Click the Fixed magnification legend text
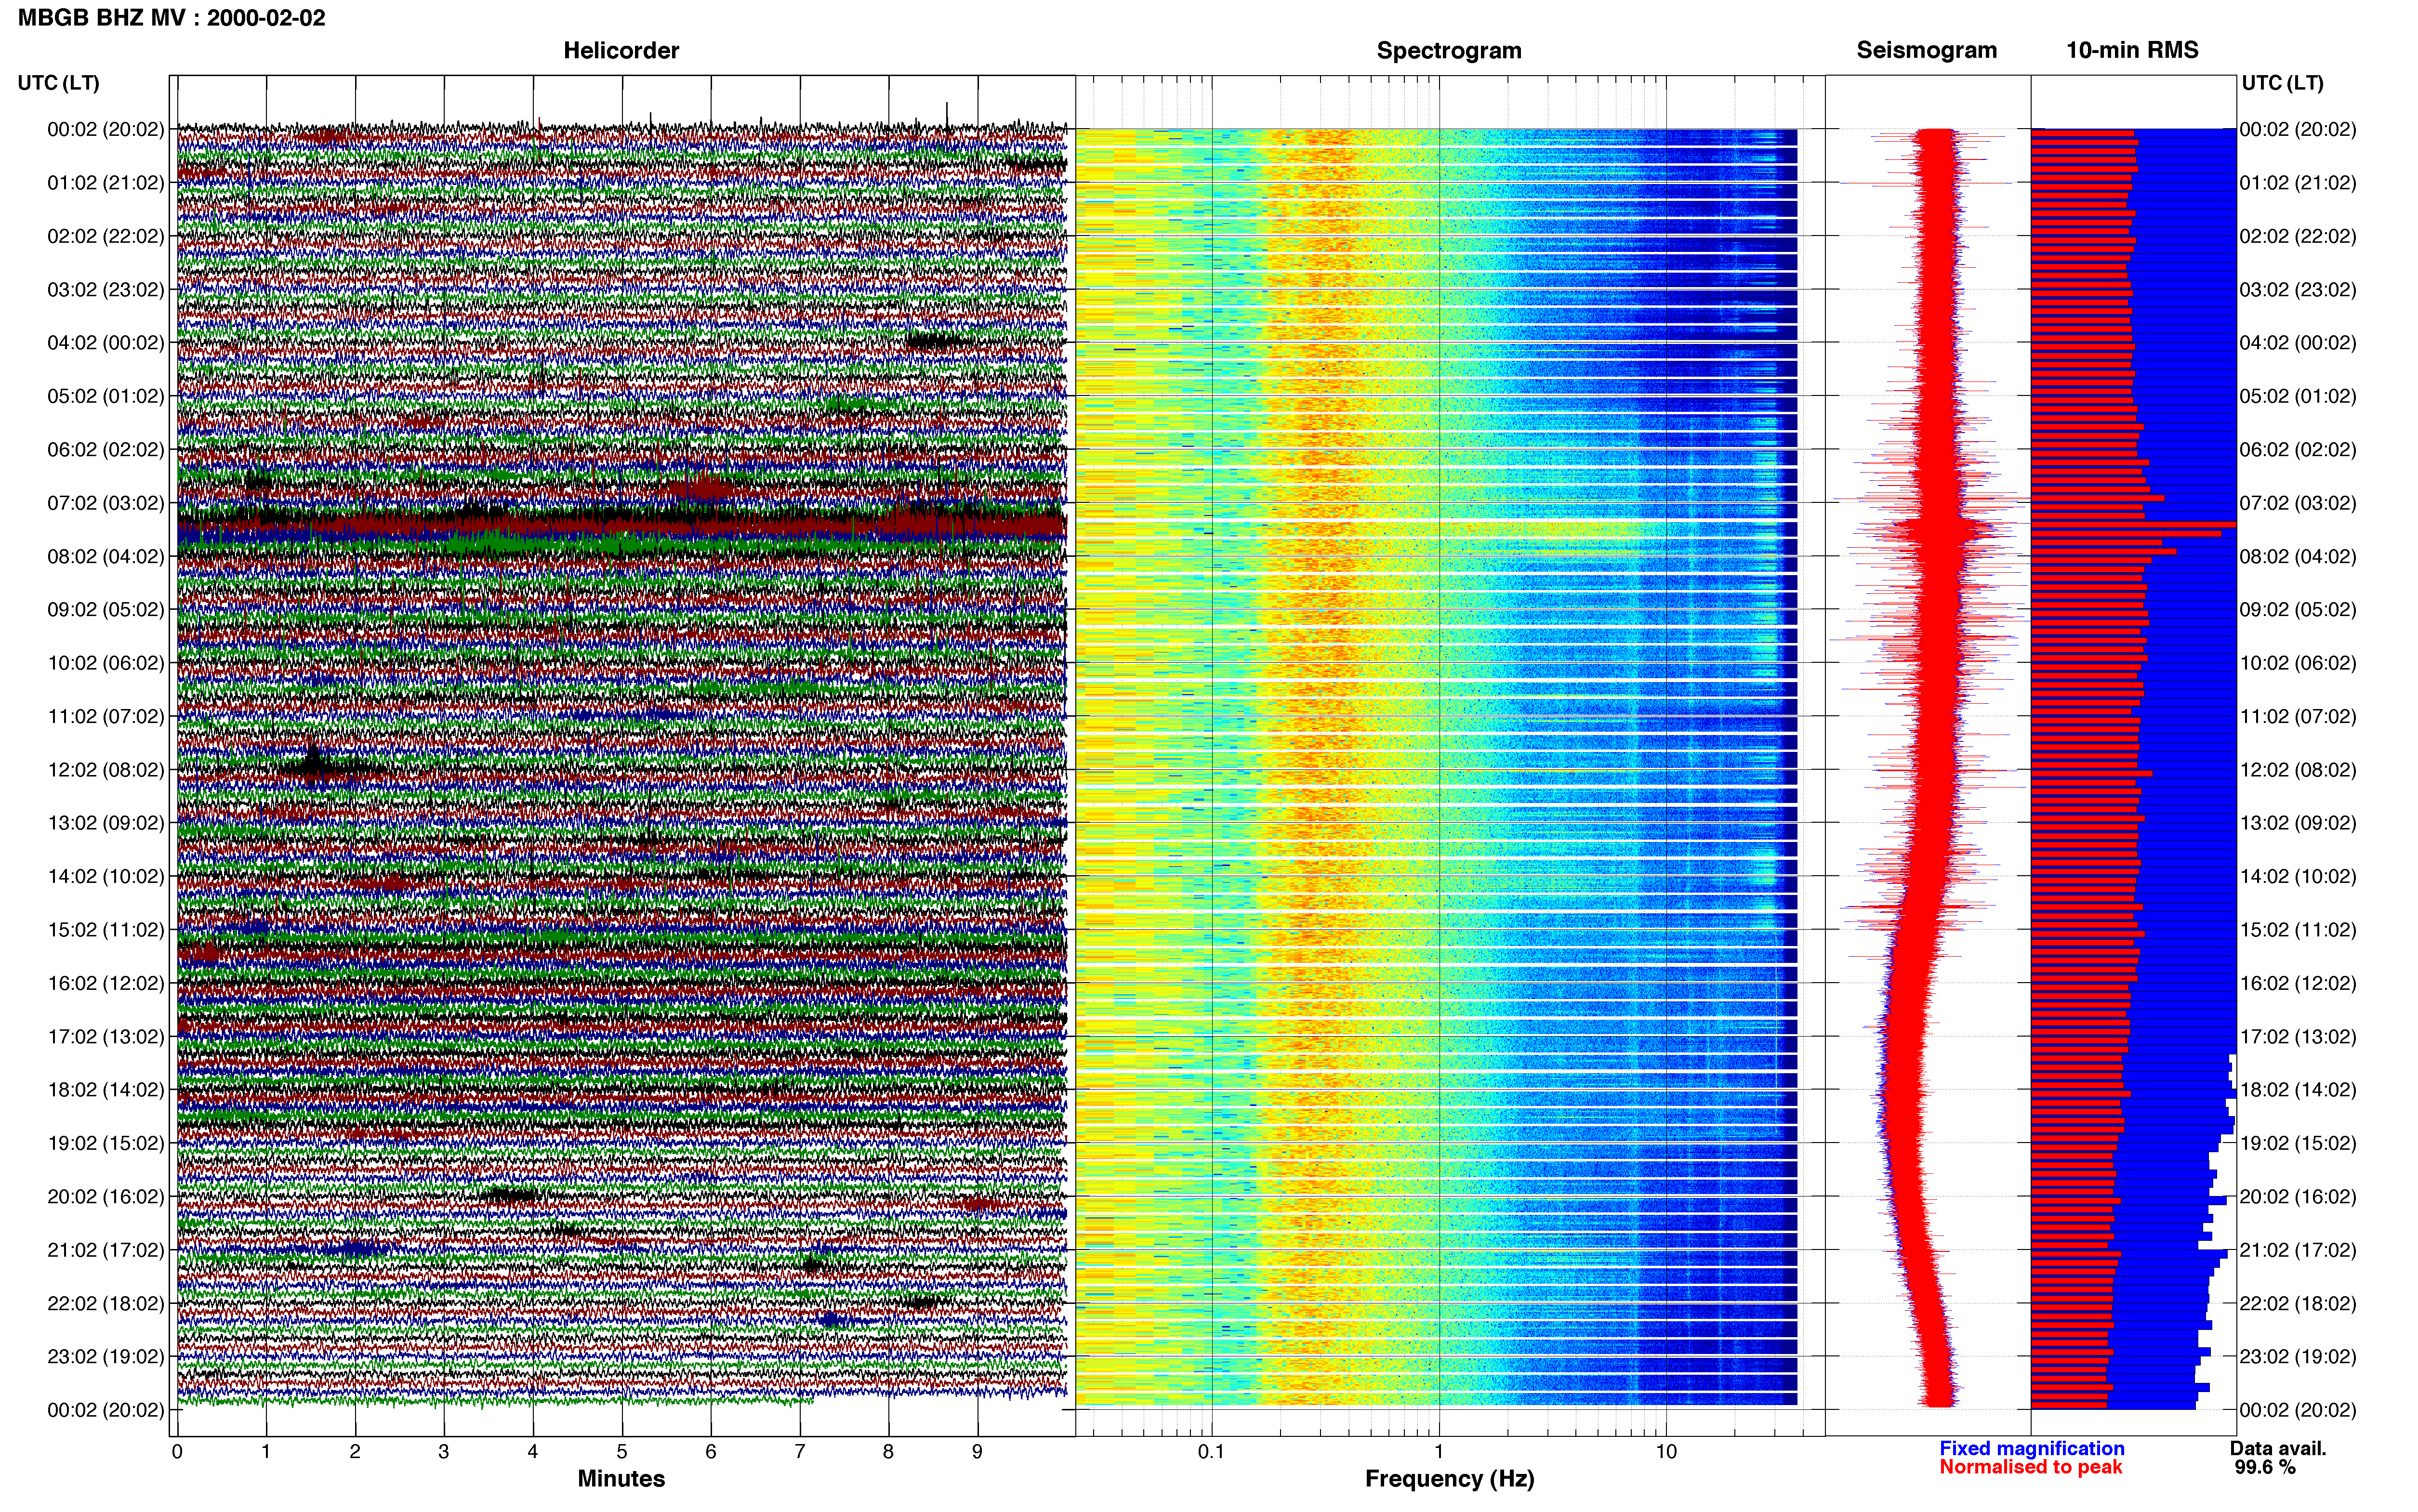The image size is (2418, 1512). [x=2032, y=1448]
